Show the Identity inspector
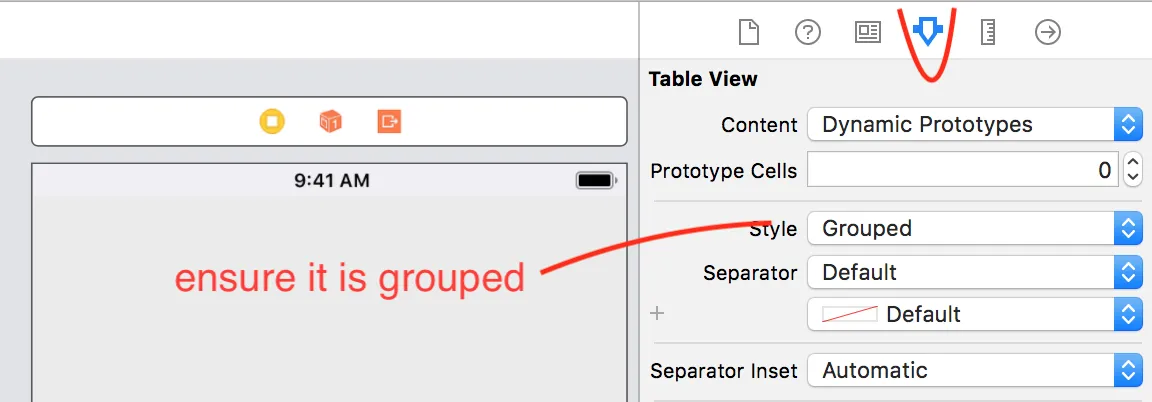 (868, 33)
